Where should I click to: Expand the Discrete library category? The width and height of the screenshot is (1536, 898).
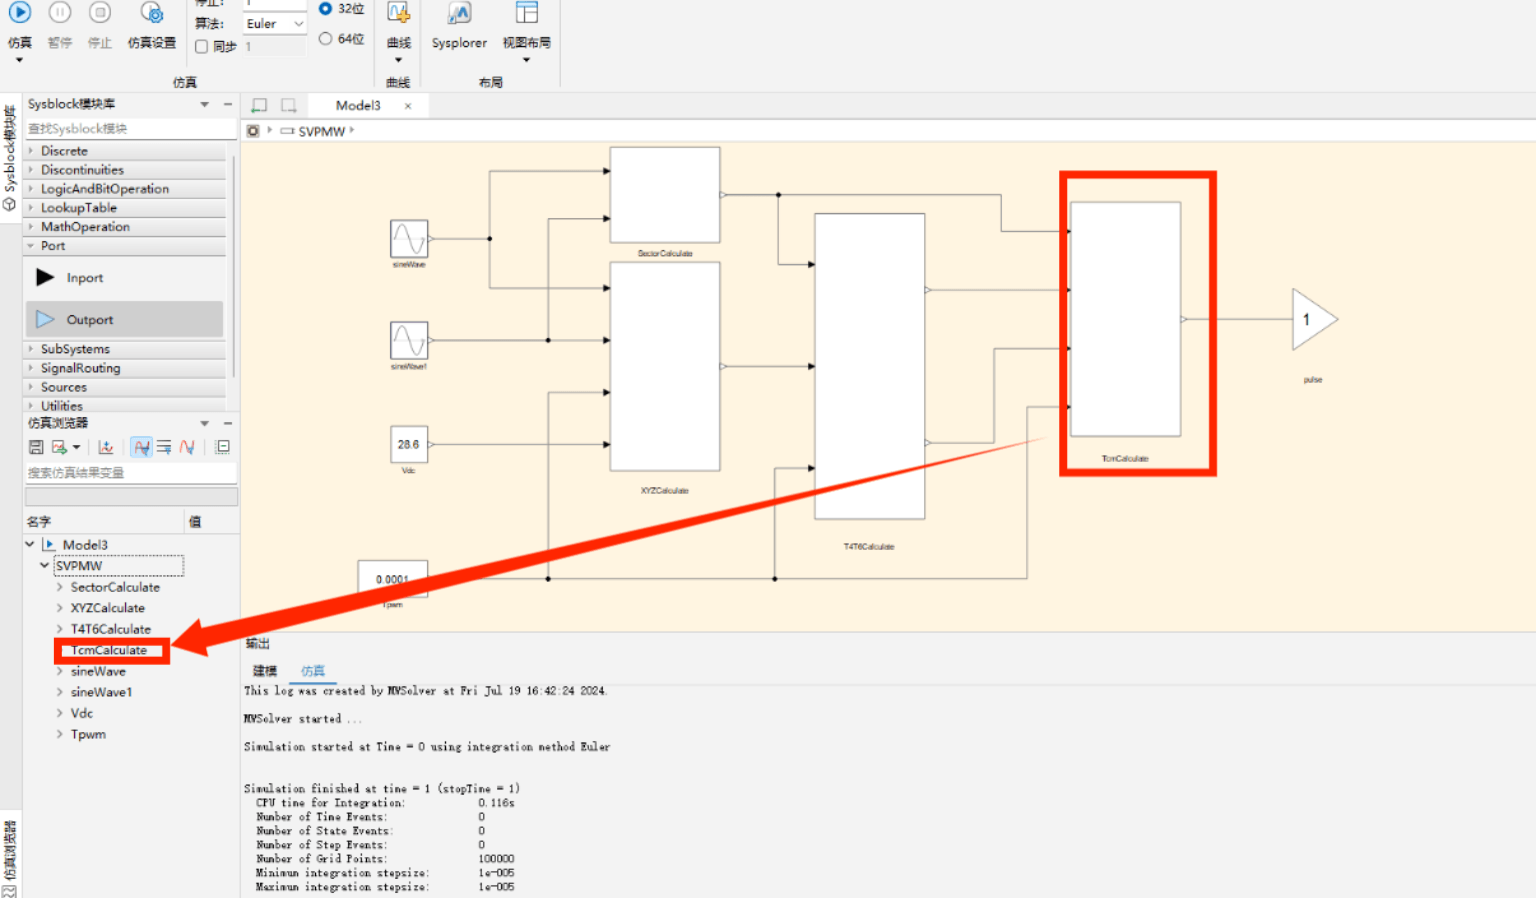point(124,151)
